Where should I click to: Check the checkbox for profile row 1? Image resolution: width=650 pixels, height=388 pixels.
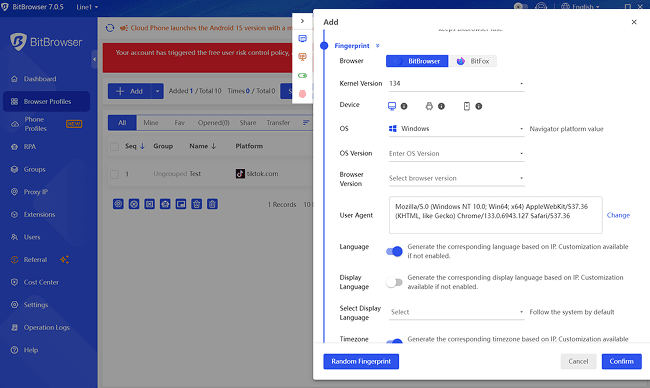point(115,174)
